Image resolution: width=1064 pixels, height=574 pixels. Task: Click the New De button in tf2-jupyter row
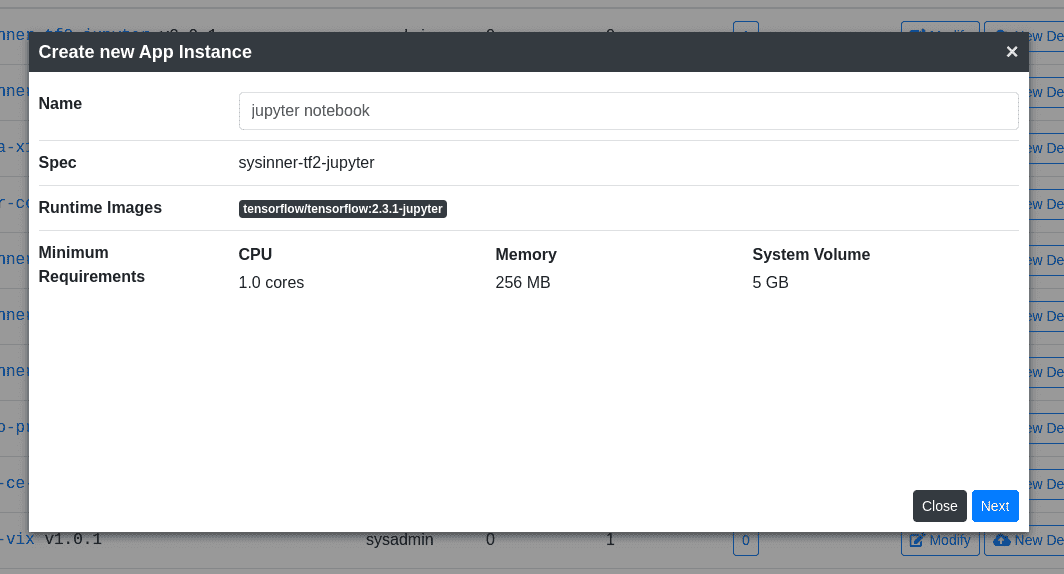click(1024, 27)
